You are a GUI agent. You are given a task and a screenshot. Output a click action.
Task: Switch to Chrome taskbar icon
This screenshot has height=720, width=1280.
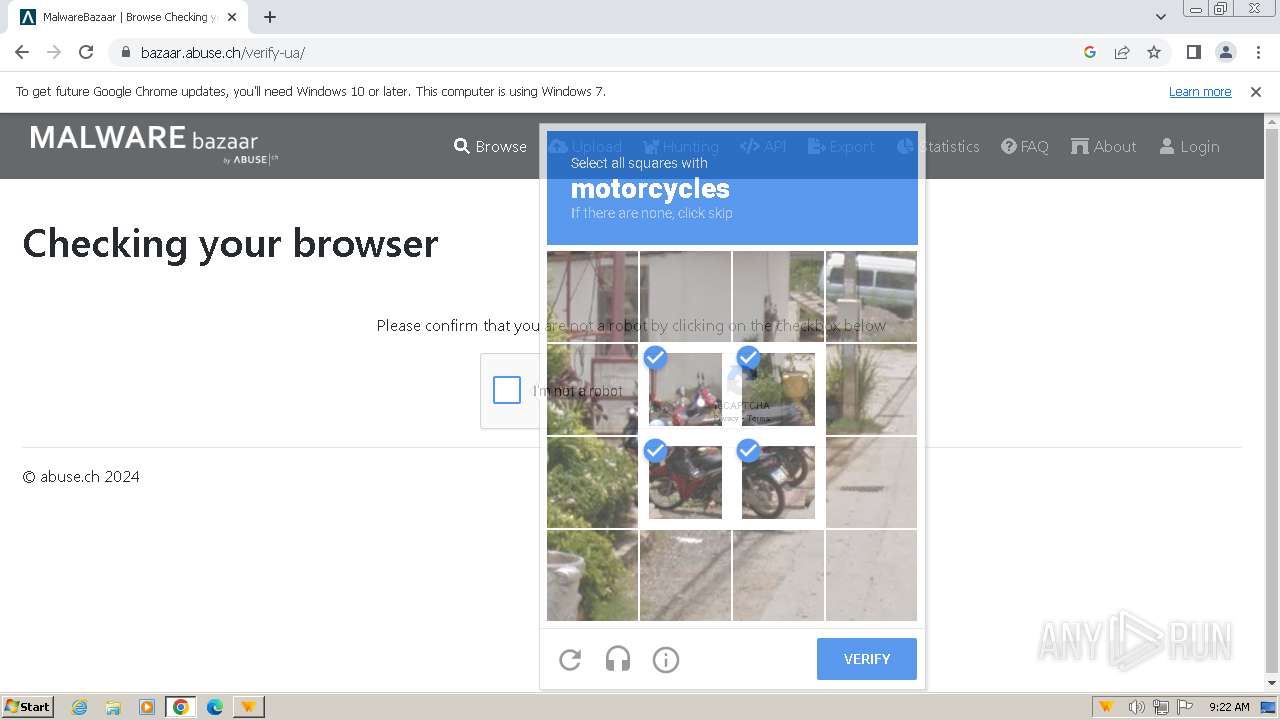tap(181, 706)
